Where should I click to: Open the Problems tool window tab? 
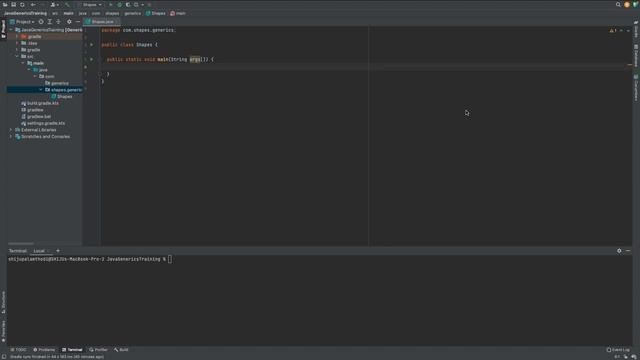point(44,350)
